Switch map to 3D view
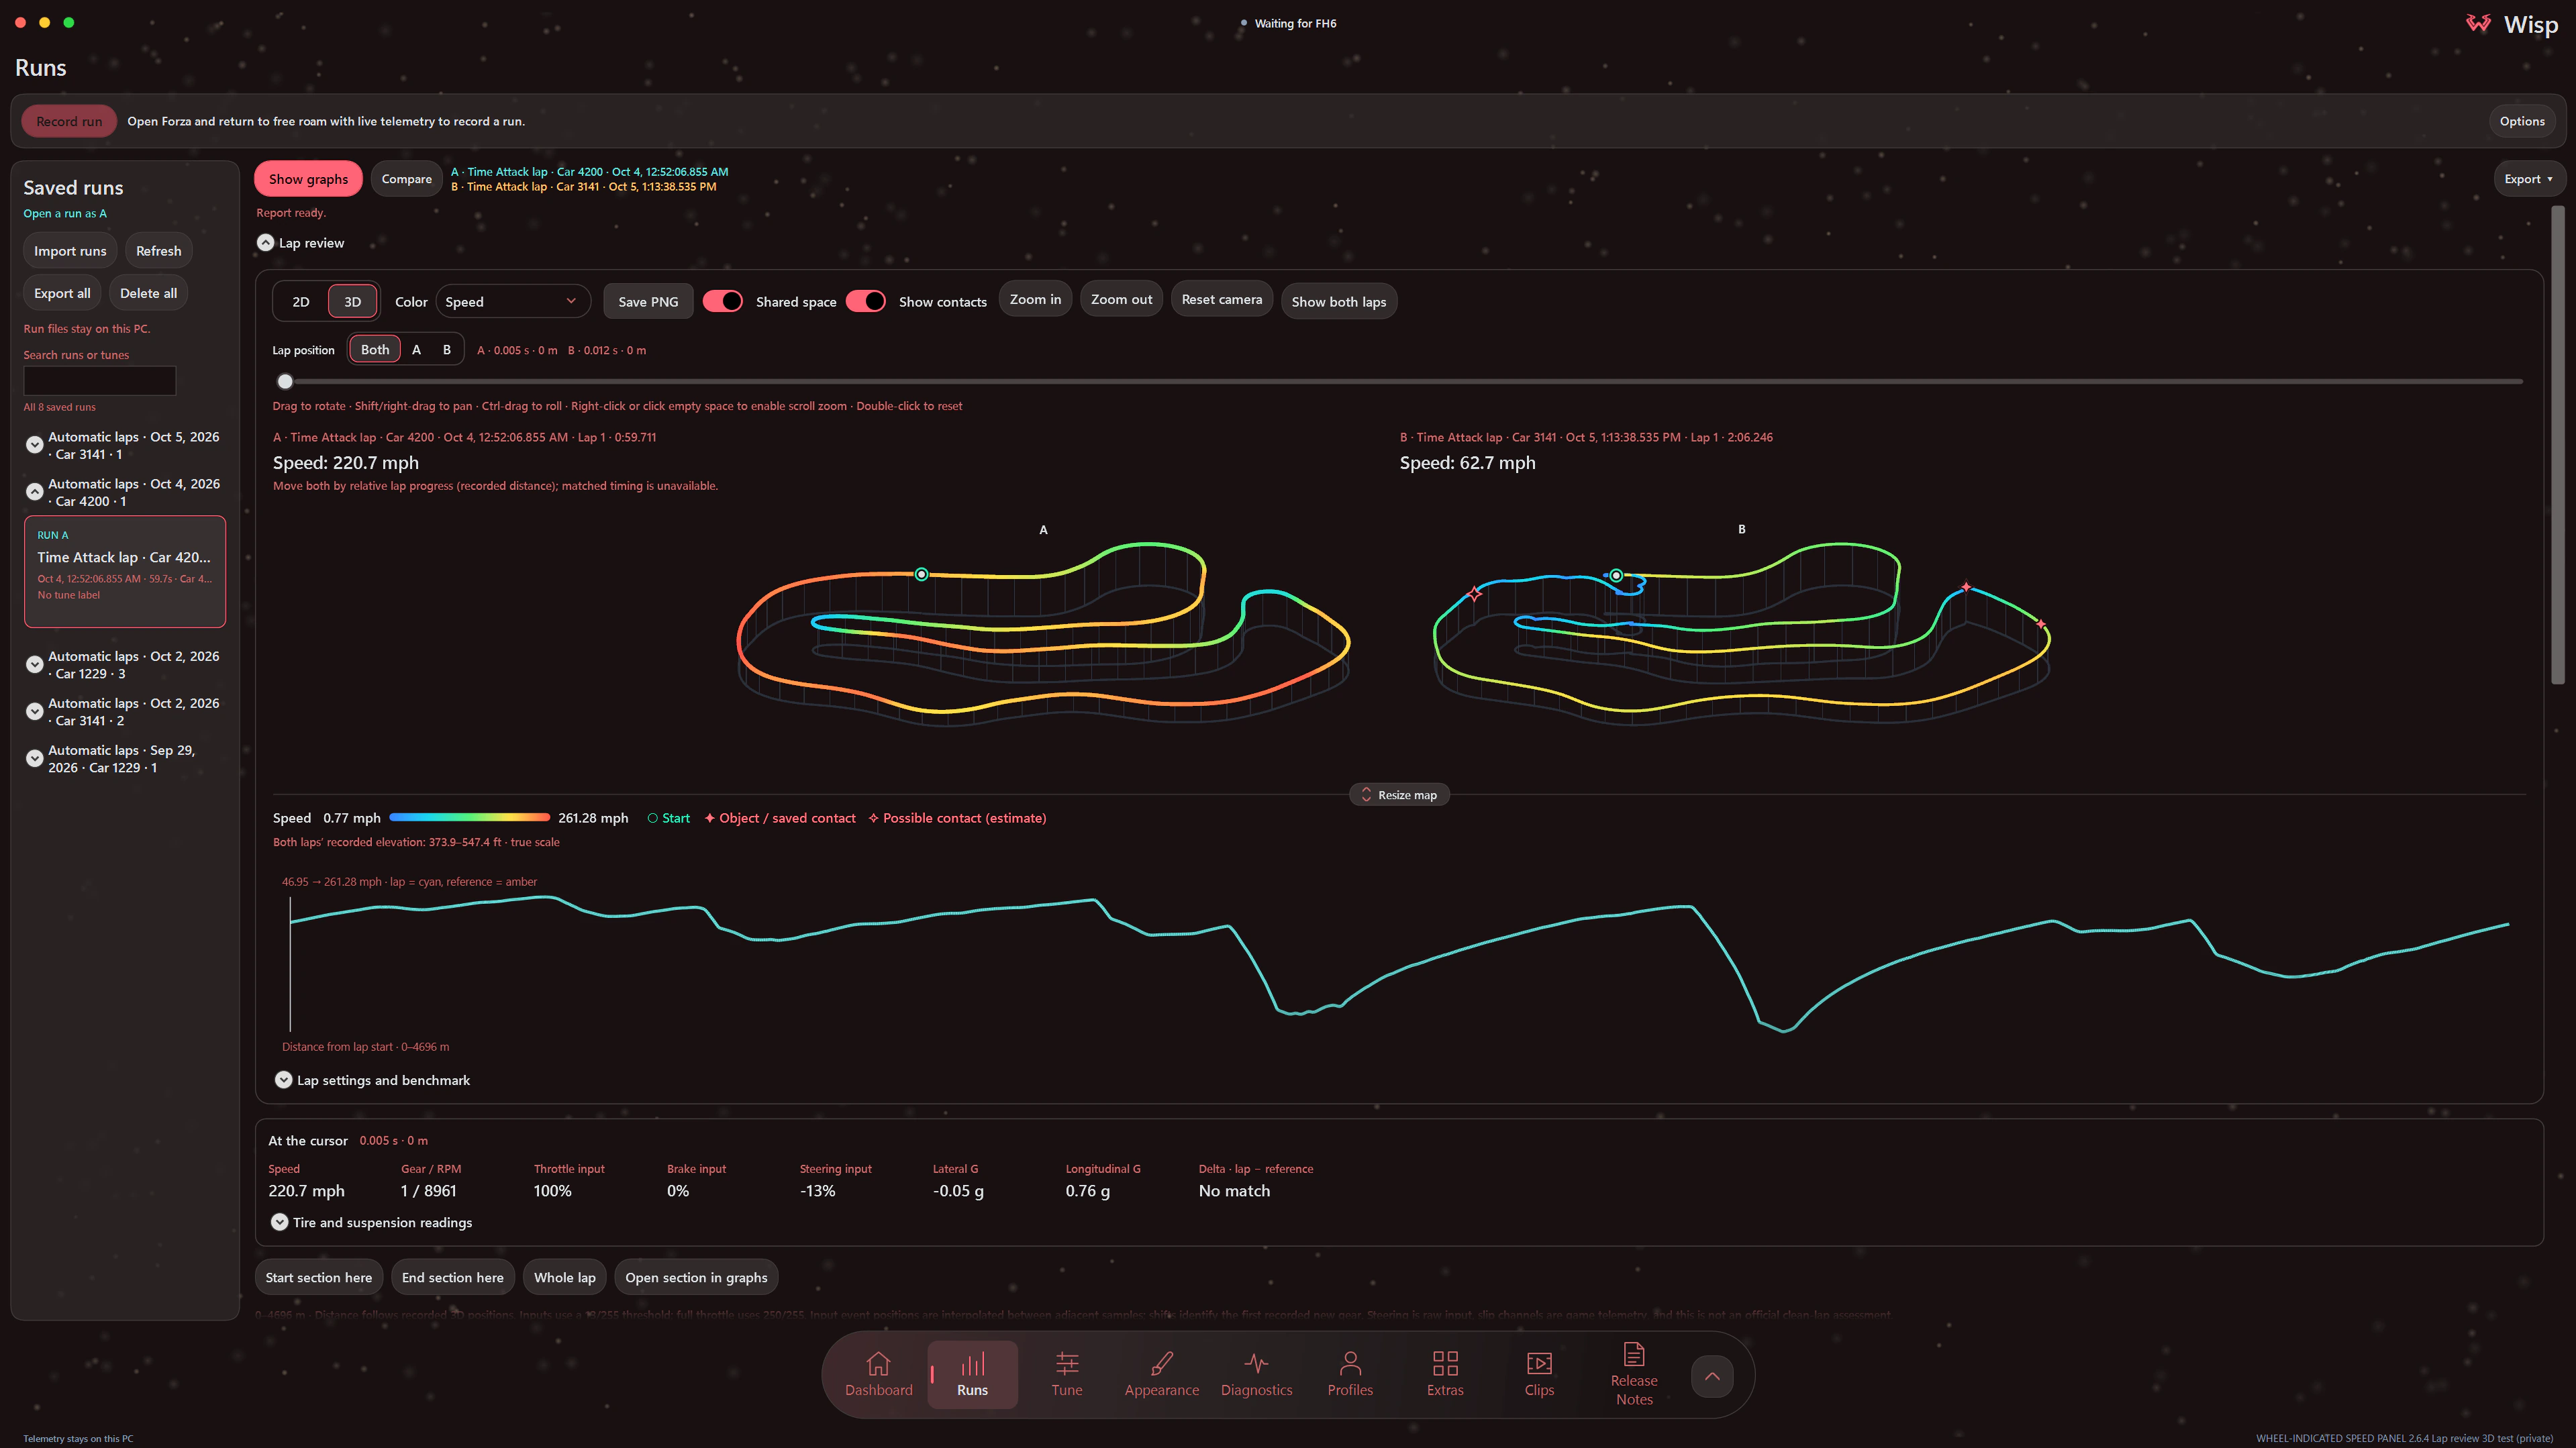The image size is (2576, 1448). [352, 301]
